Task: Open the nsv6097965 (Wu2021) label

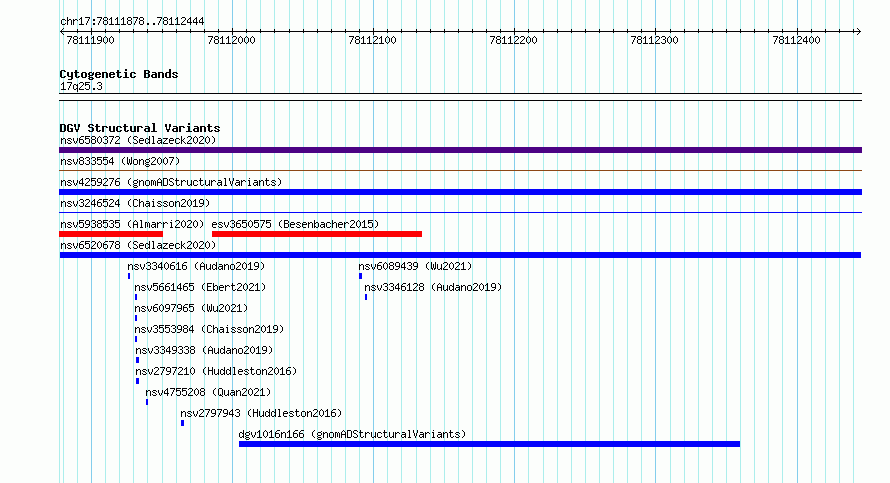Action: pyautogui.click(x=191, y=308)
